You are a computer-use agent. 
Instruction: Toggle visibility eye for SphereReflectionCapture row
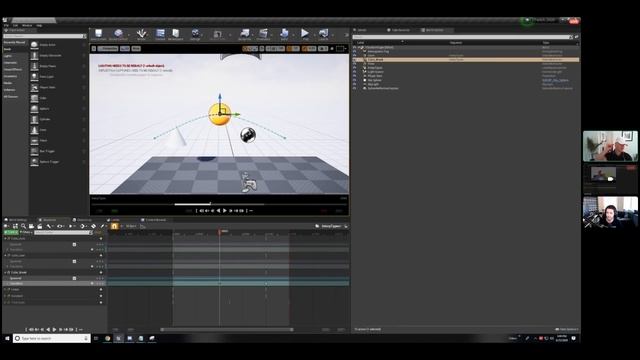point(354,88)
